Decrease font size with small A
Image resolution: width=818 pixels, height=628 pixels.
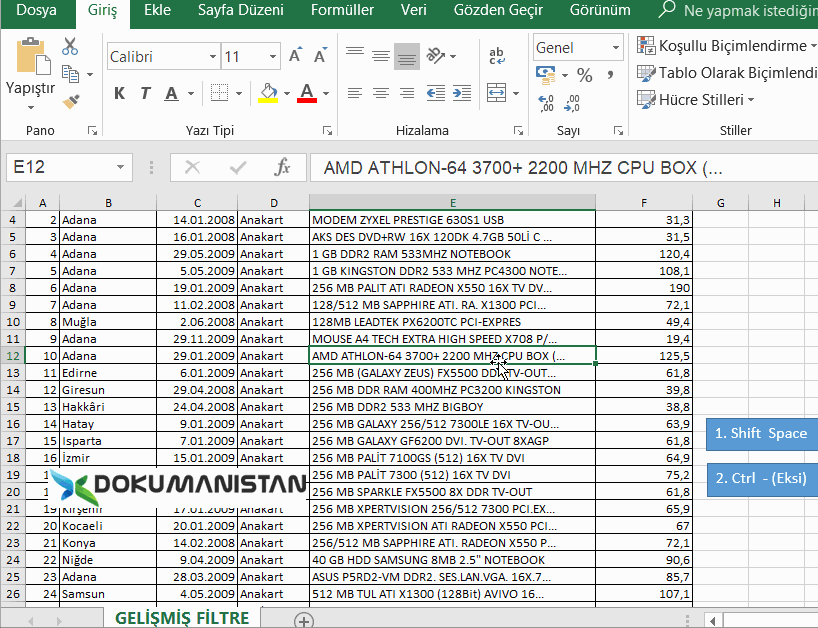click(320, 55)
